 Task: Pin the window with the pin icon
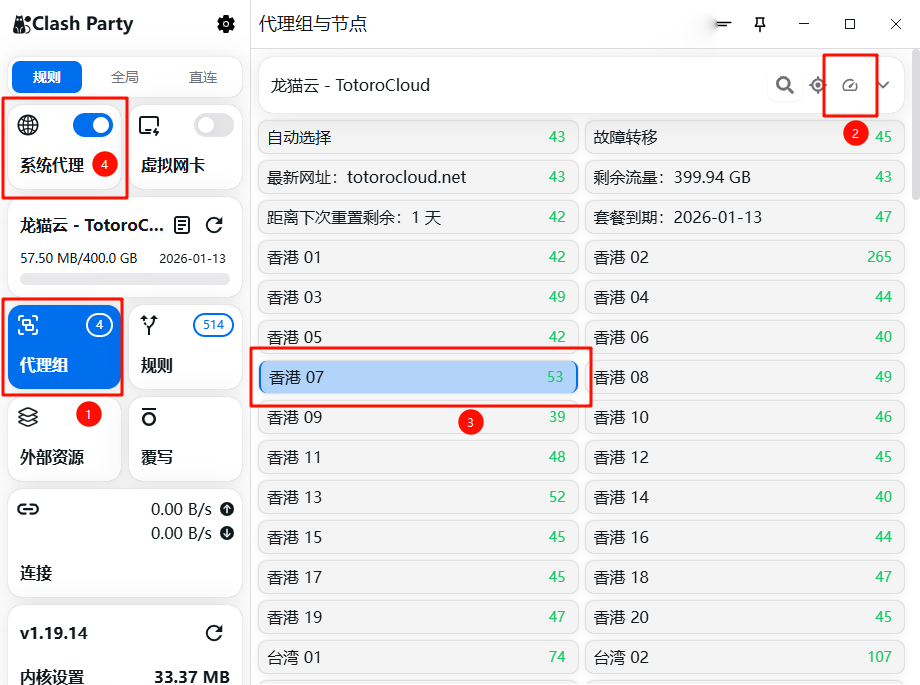(760, 24)
